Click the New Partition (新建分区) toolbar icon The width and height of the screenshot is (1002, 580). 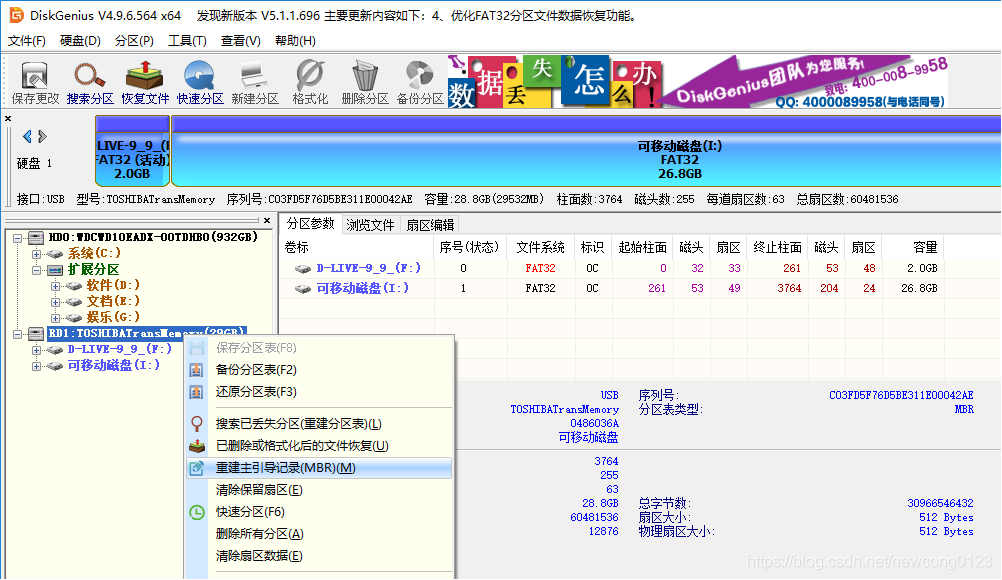point(255,82)
